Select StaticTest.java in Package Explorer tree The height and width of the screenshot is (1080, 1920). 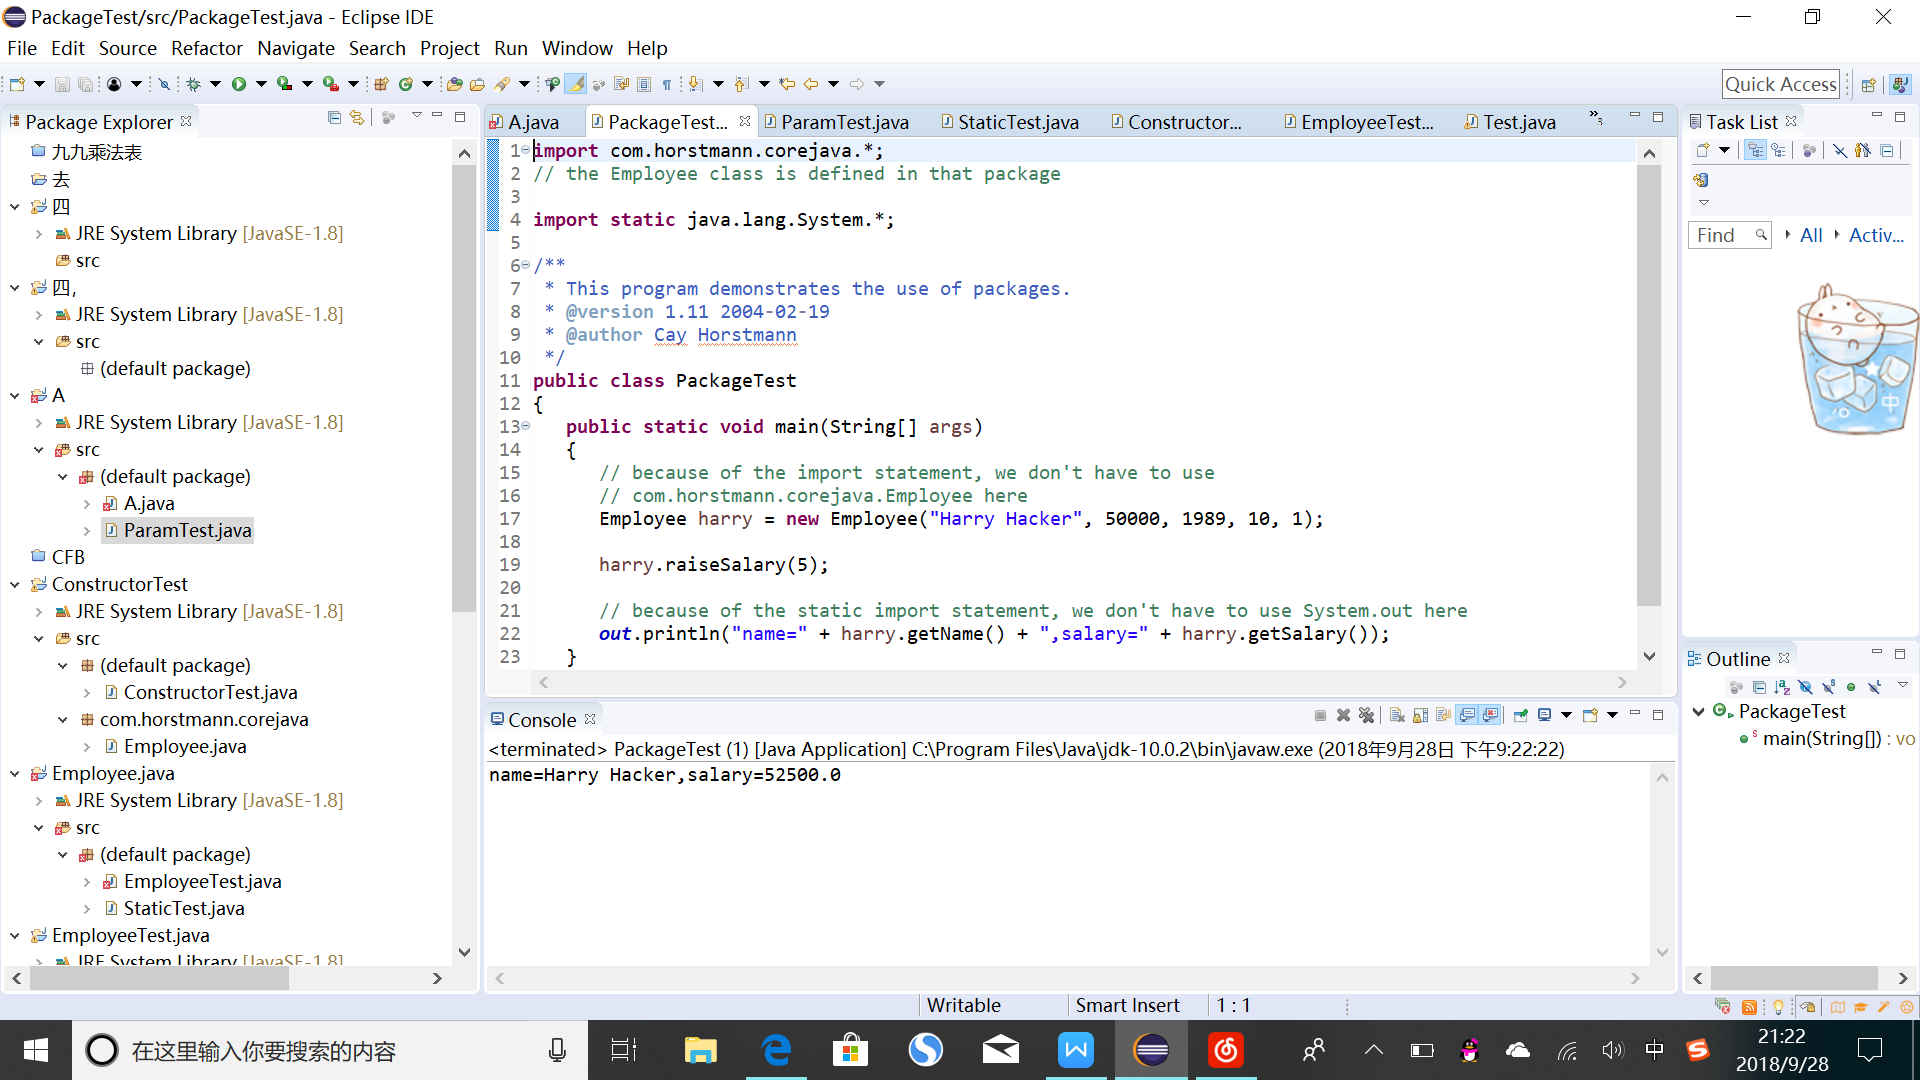pyautogui.click(x=184, y=909)
